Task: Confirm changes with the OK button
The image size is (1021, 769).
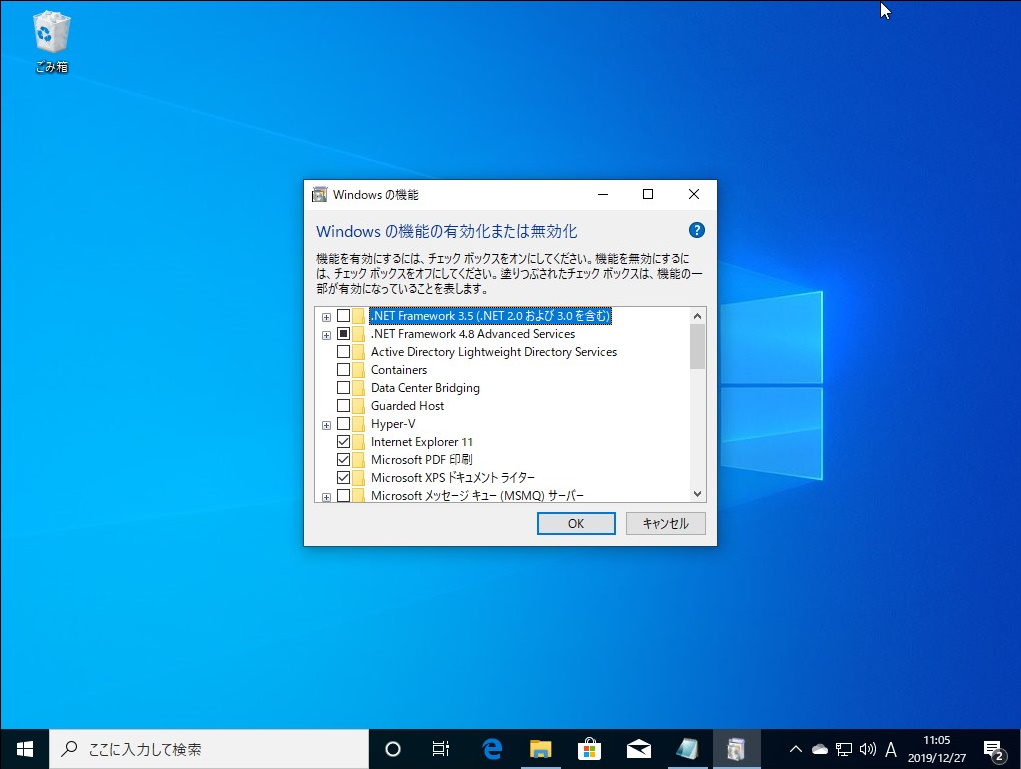Action: (575, 522)
